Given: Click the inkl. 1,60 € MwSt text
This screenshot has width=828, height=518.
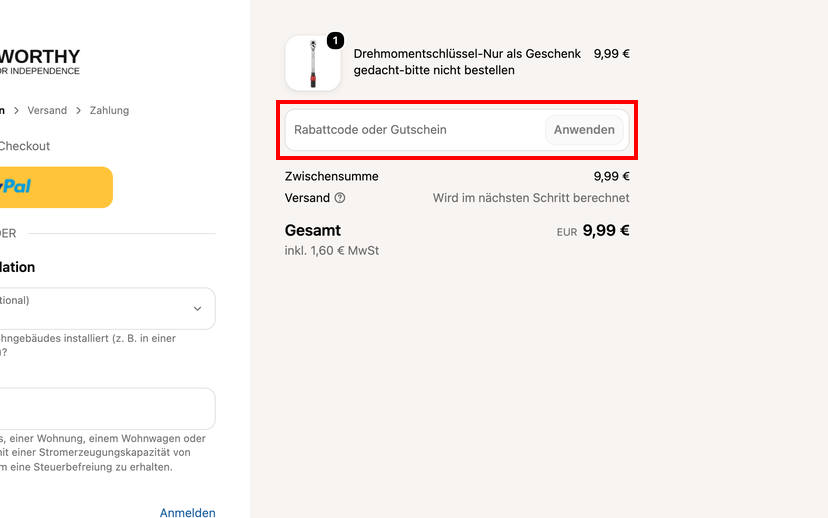Looking at the screenshot, I should [332, 251].
